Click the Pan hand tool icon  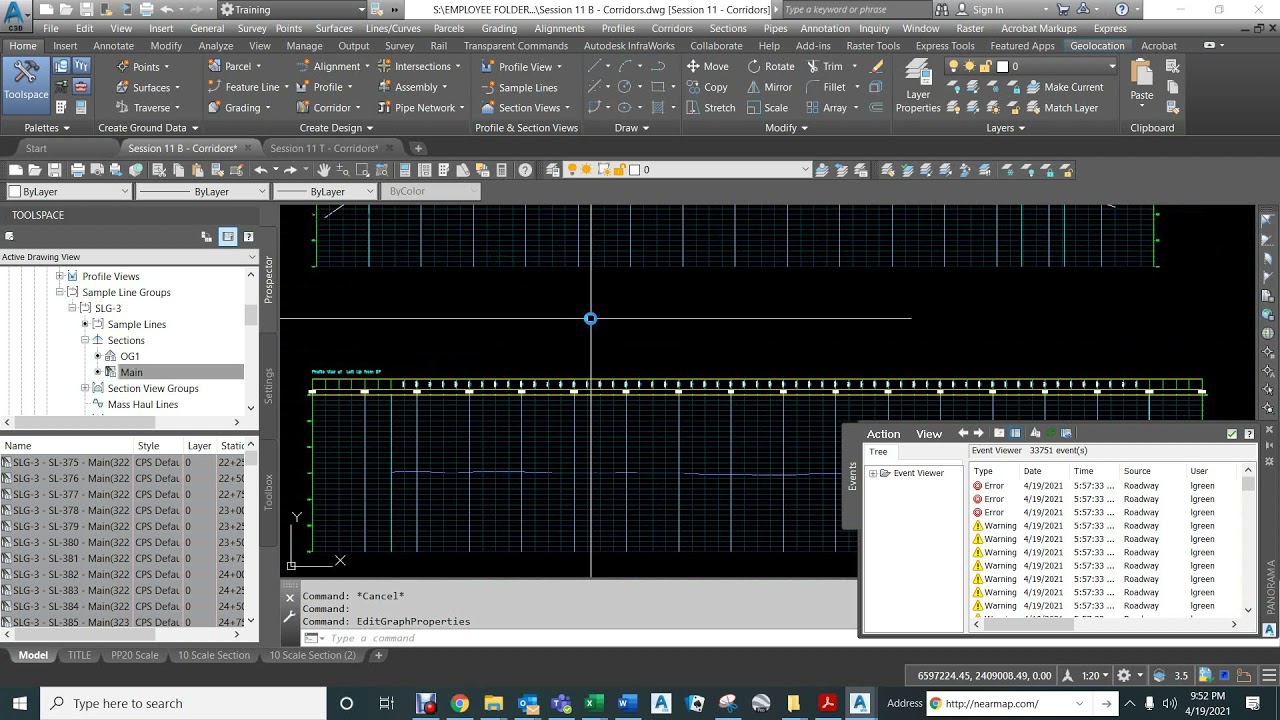point(324,170)
